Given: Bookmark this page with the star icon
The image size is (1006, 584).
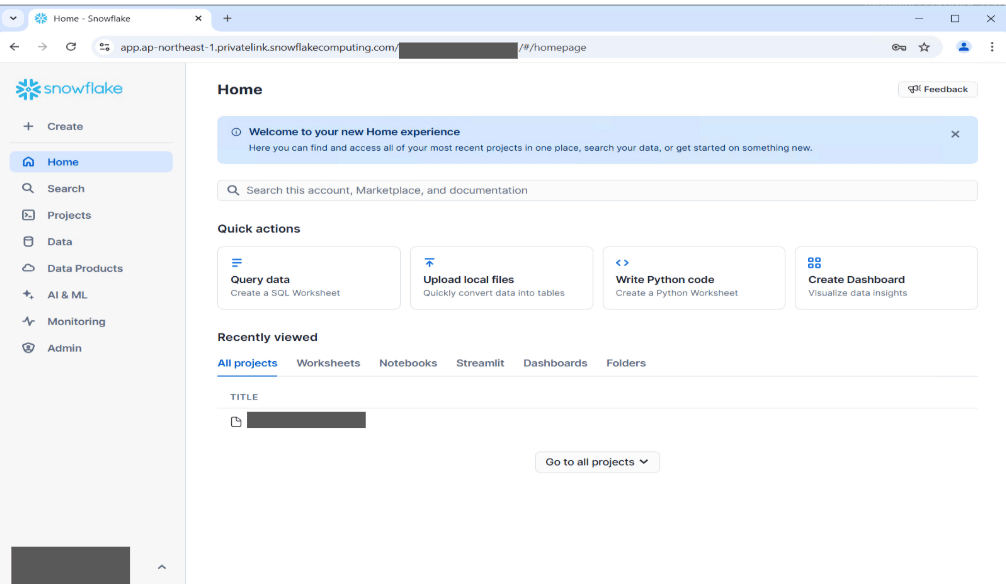Looking at the screenshot, I should 924,47.
